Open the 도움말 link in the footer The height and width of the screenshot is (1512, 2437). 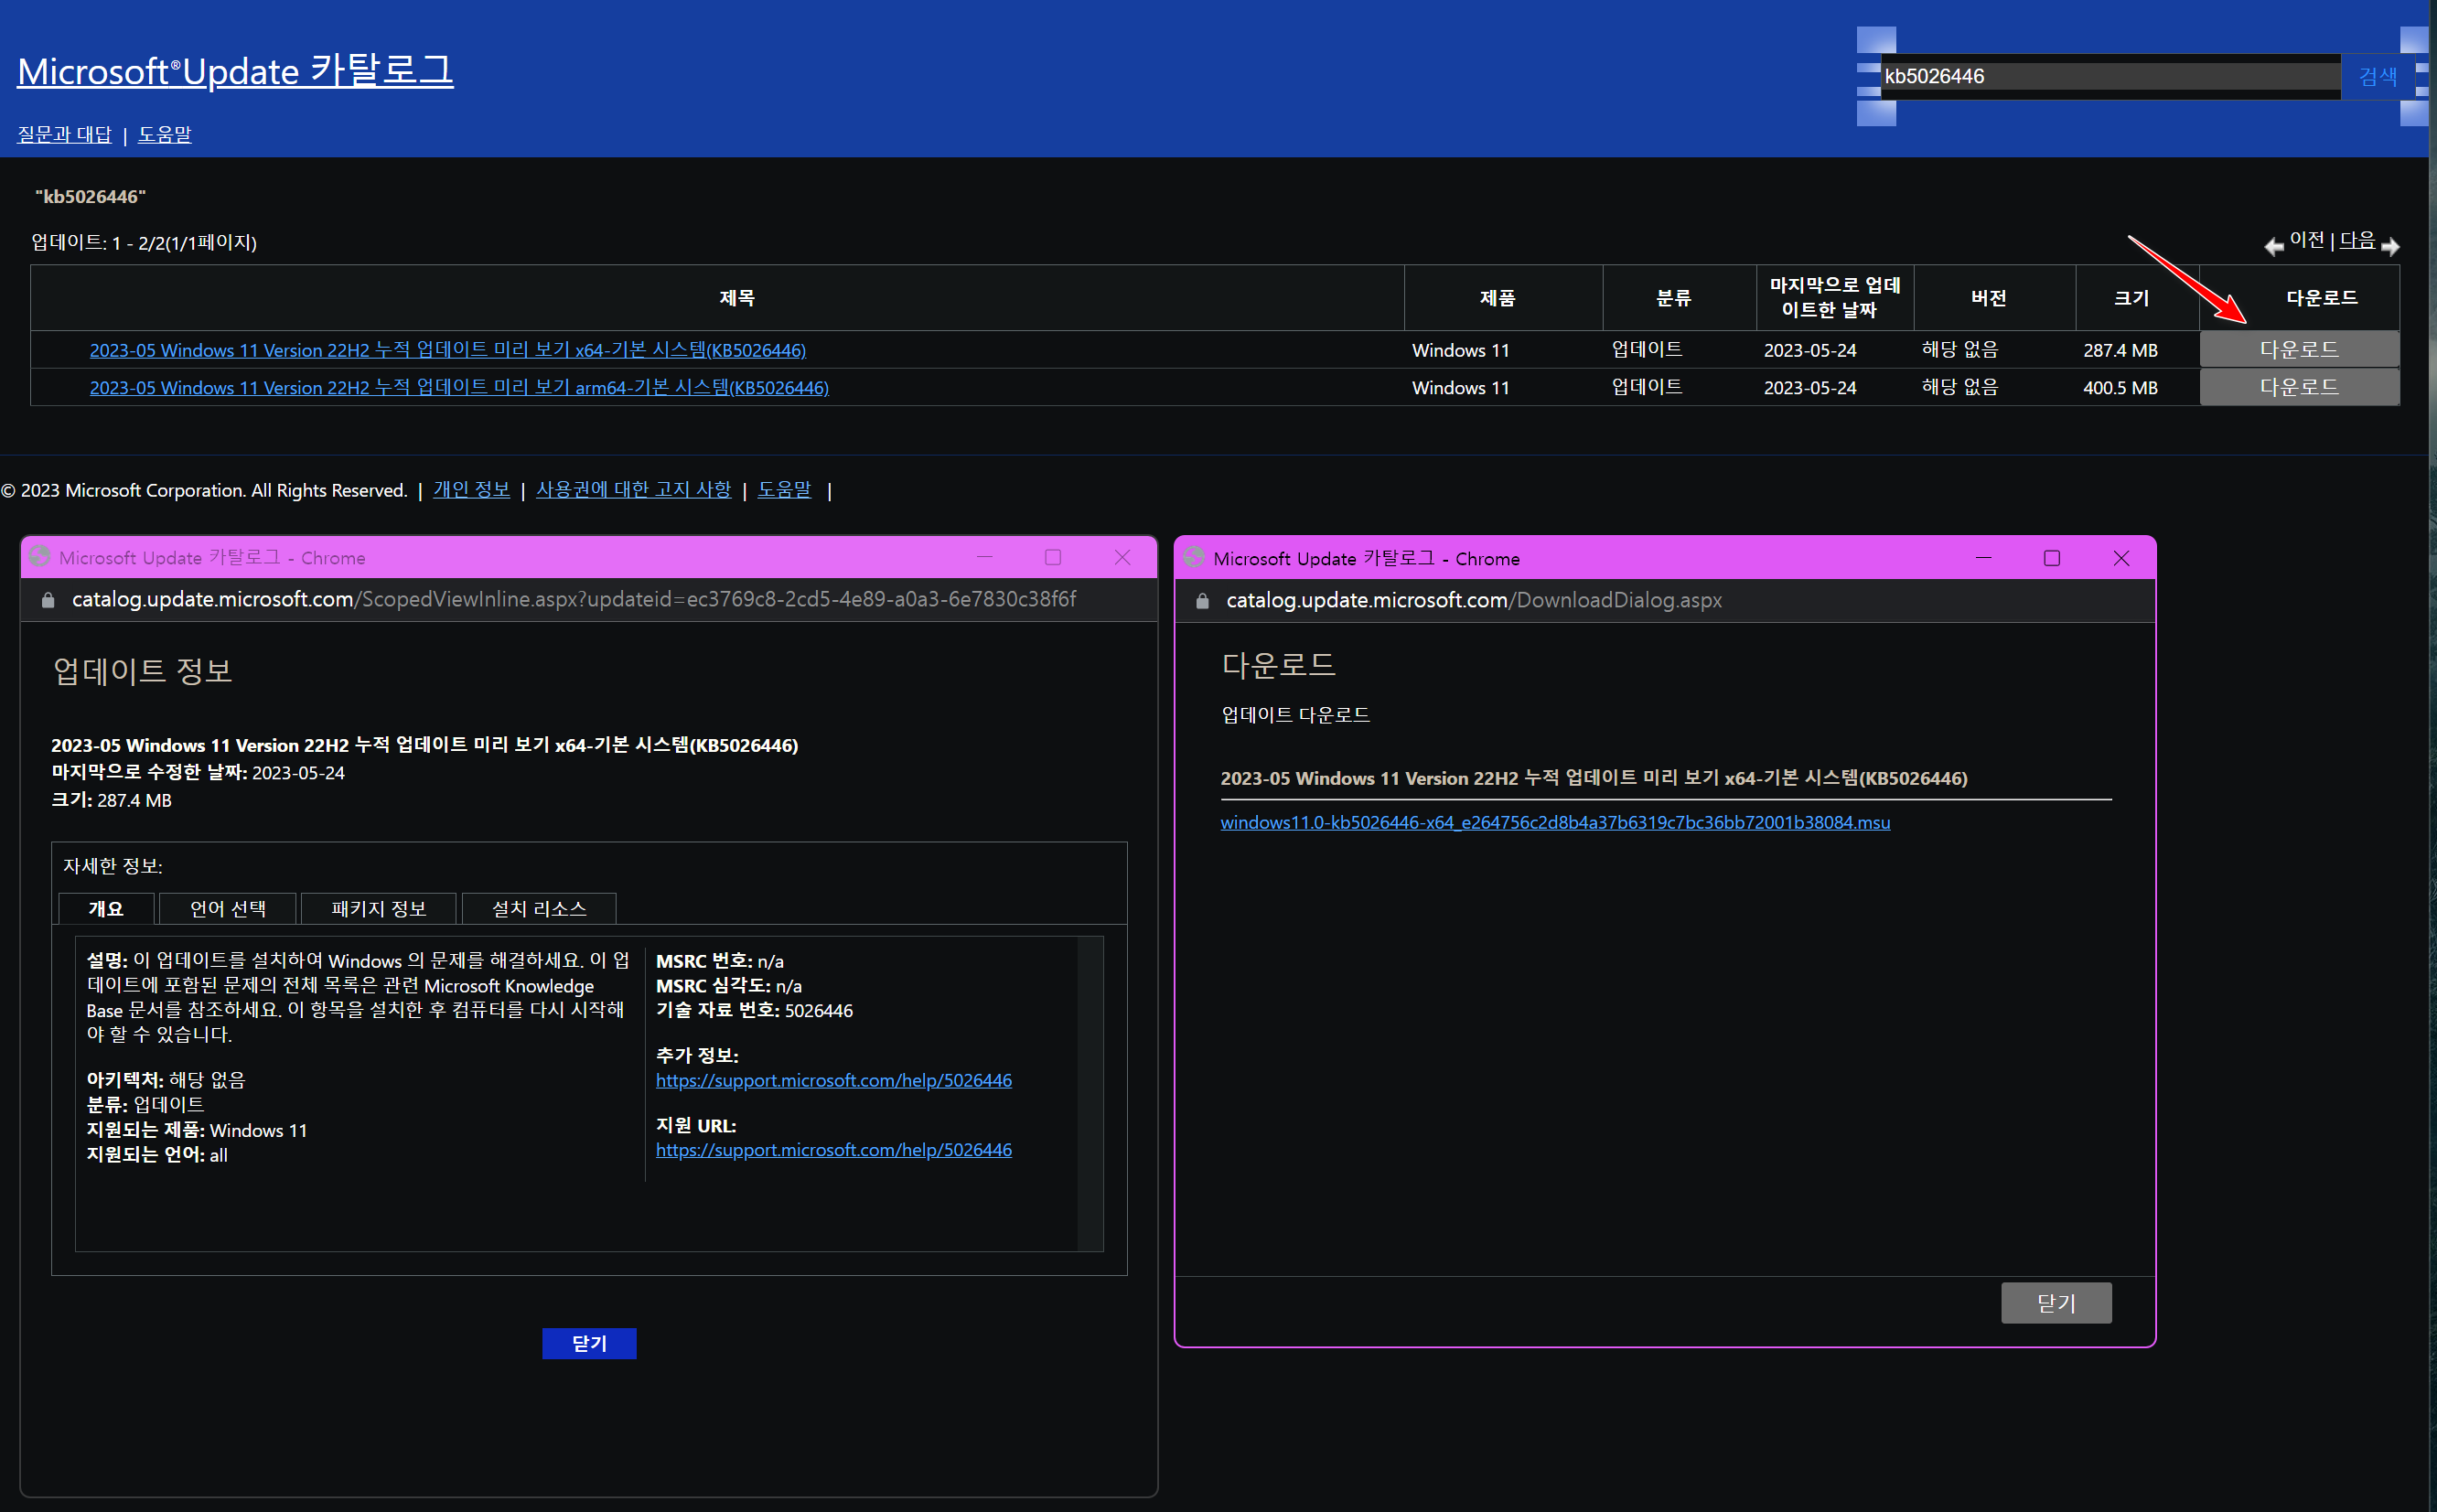(x=784, y=489)
